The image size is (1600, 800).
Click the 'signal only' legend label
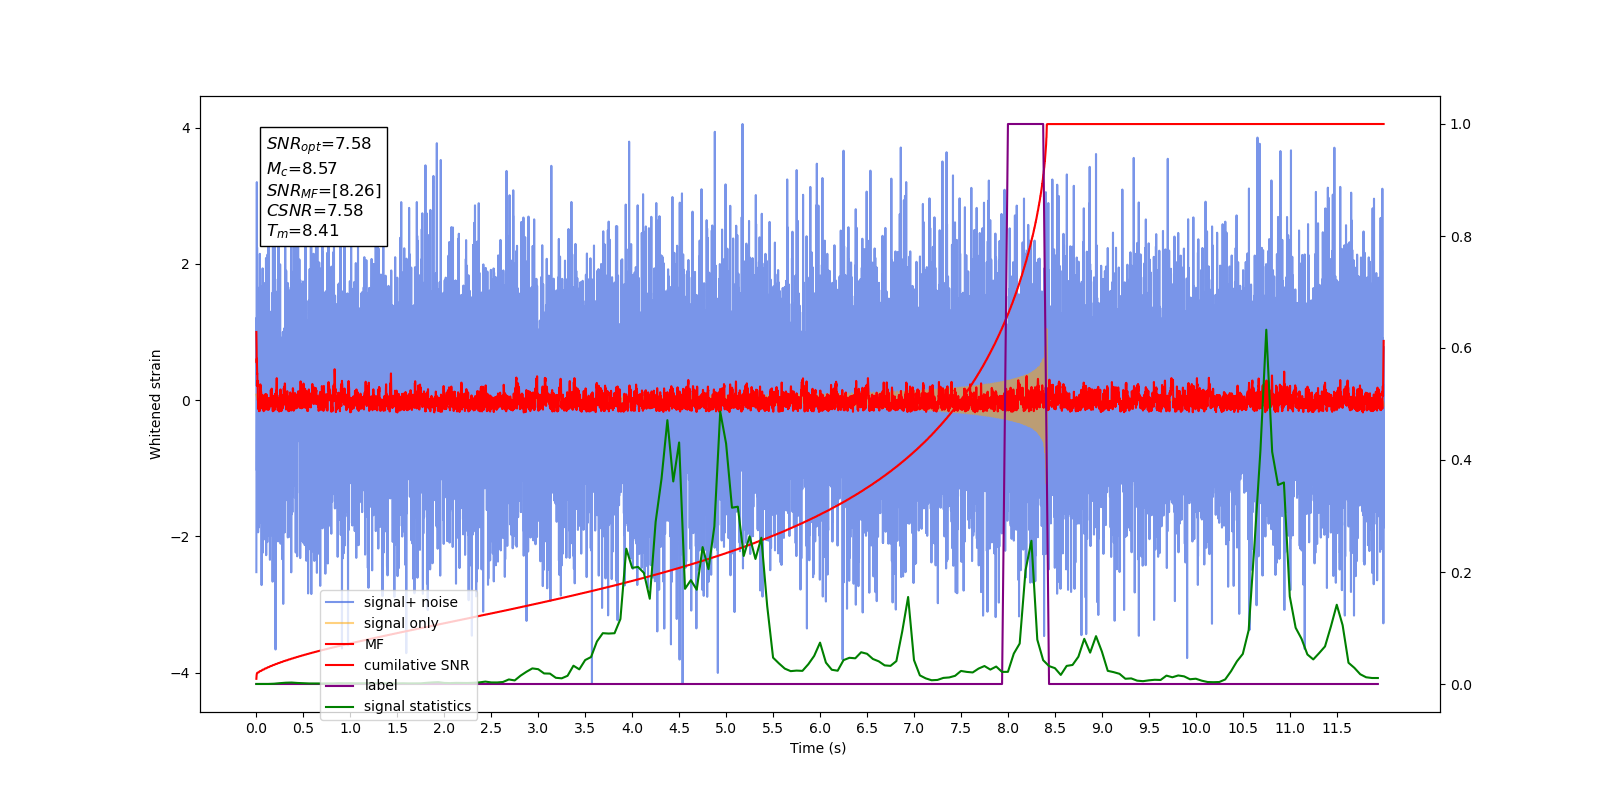[x=401, y=623]
